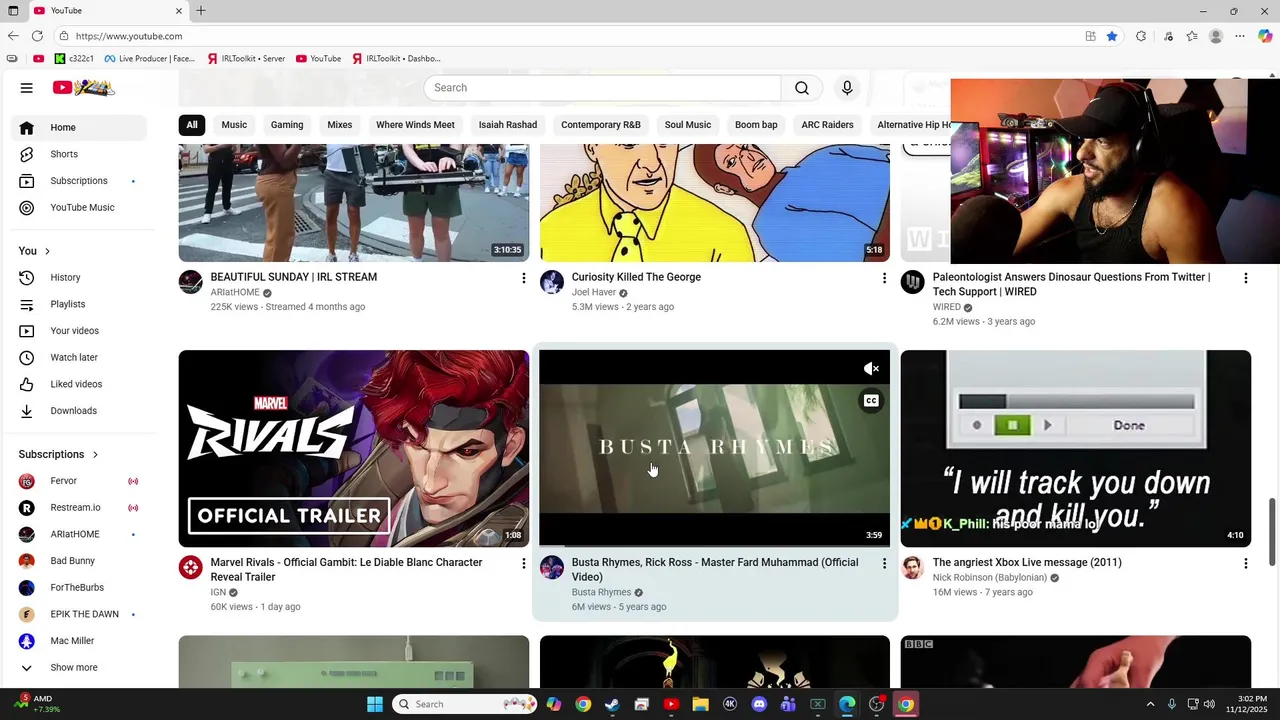Open options for Curiosity Killed The George
Viewport: 1280px width, 720px height.
click(884, 278)
